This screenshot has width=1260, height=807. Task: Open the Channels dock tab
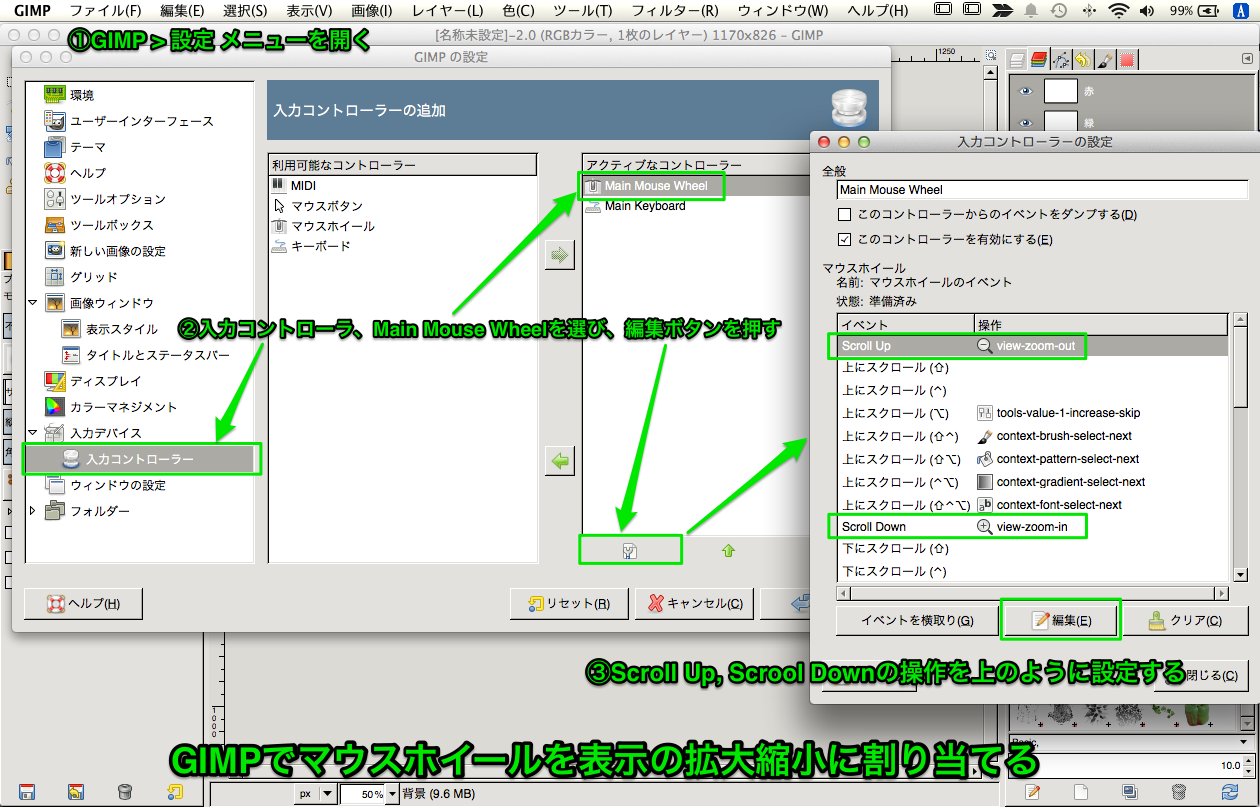pyautogui.click(x=1041, y=60)
